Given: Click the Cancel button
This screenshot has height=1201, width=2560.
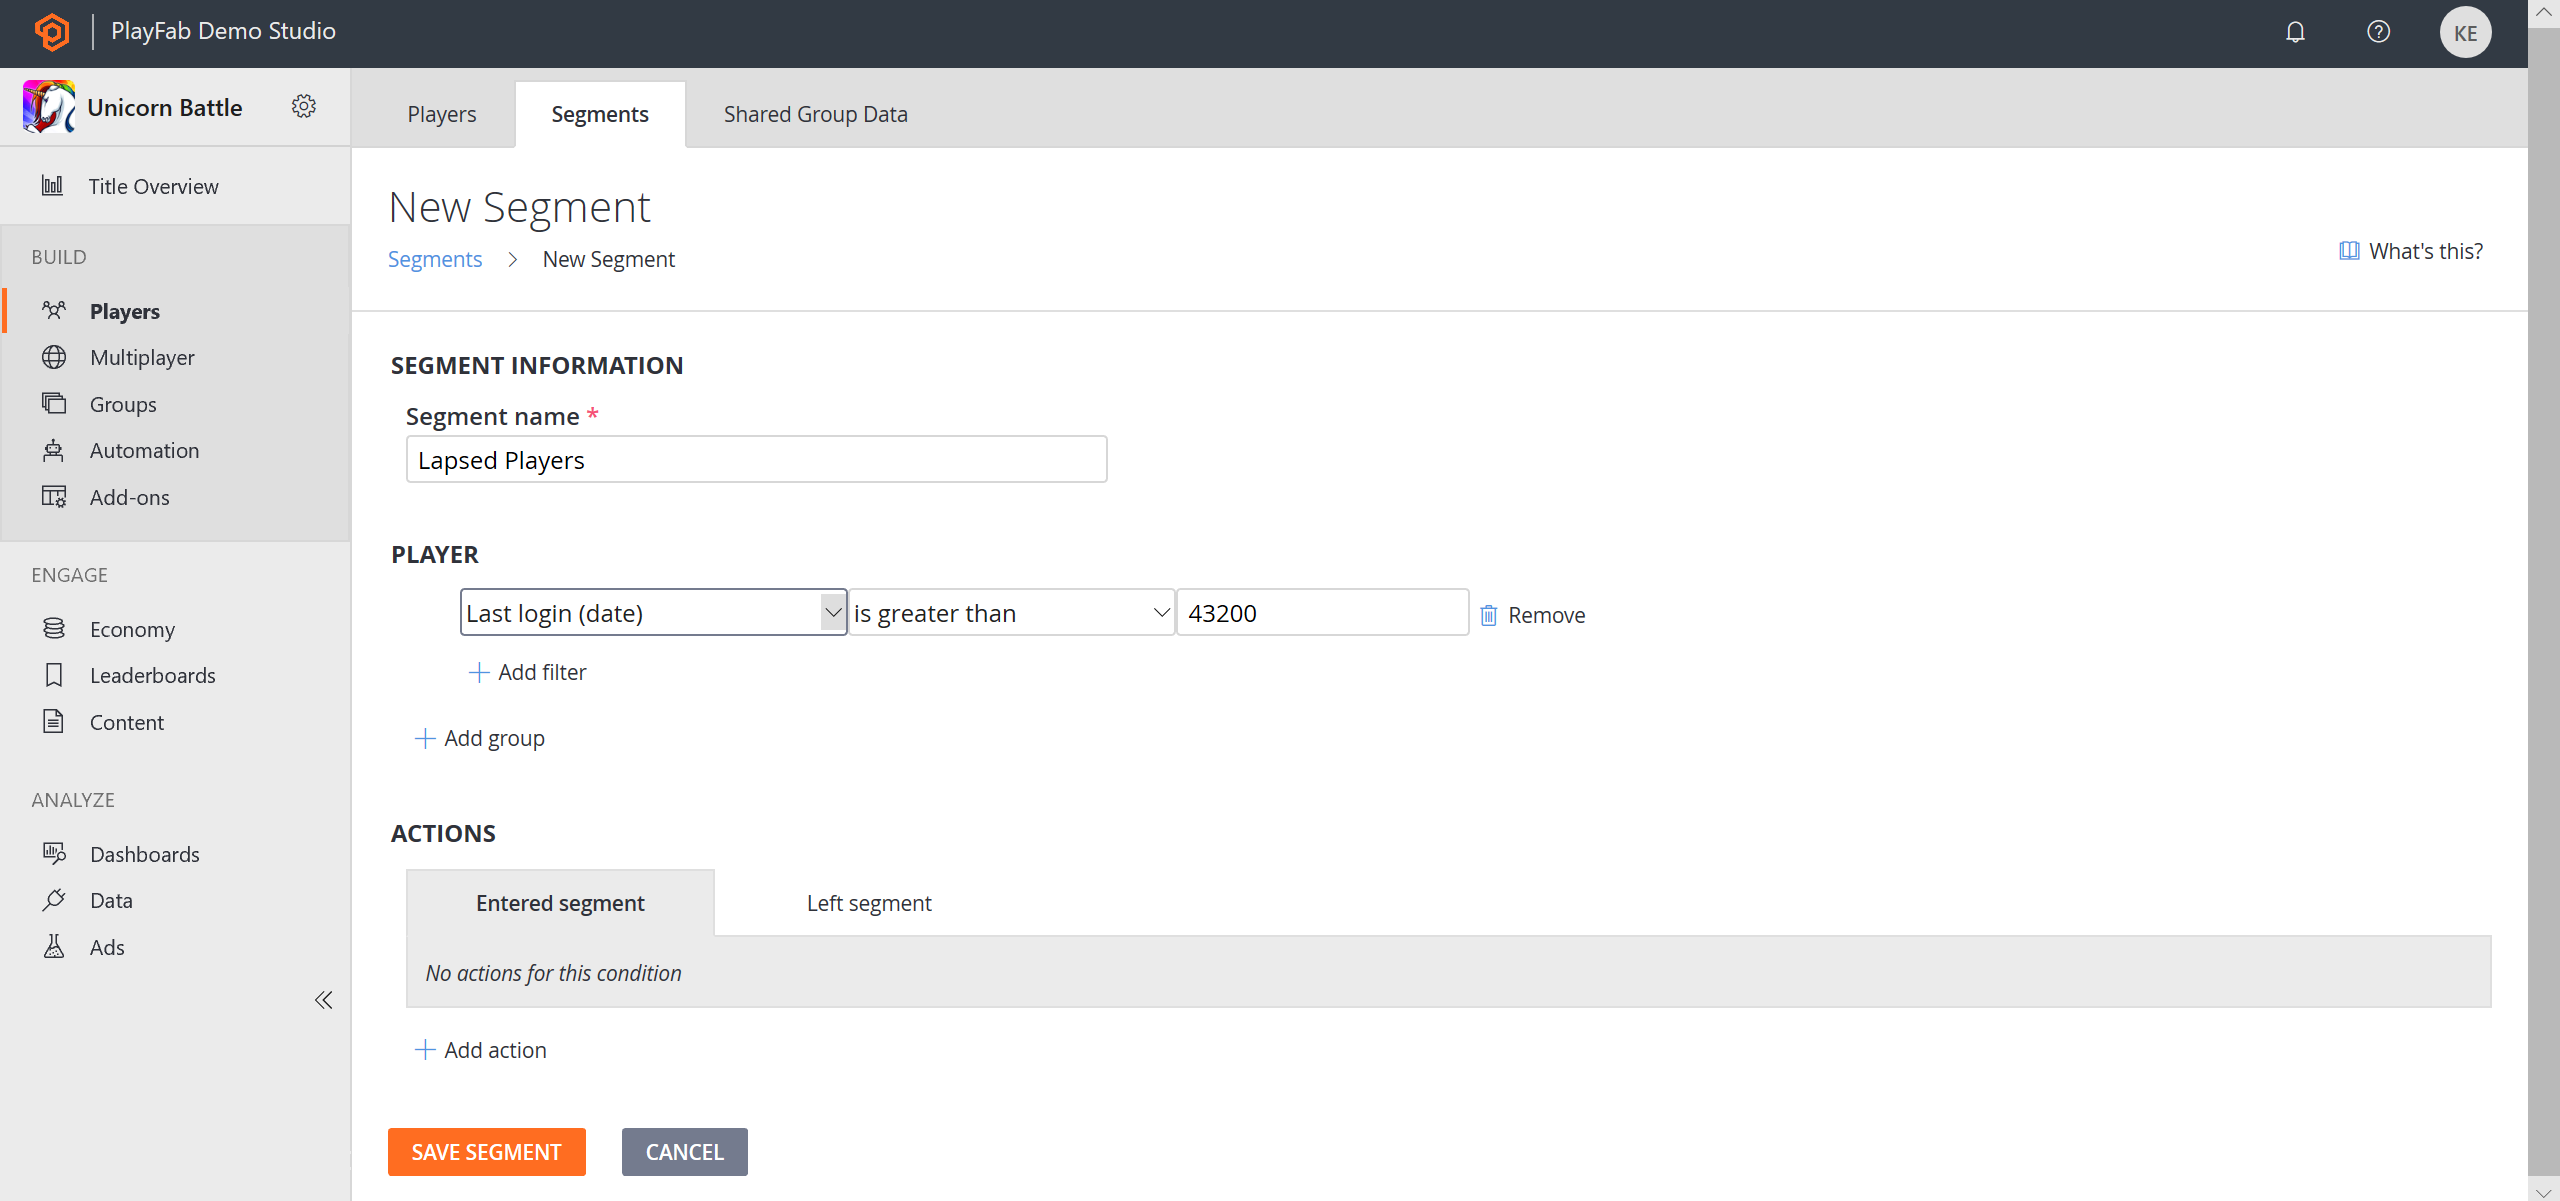Looking at the screenshot, I should click(682, 1152).
